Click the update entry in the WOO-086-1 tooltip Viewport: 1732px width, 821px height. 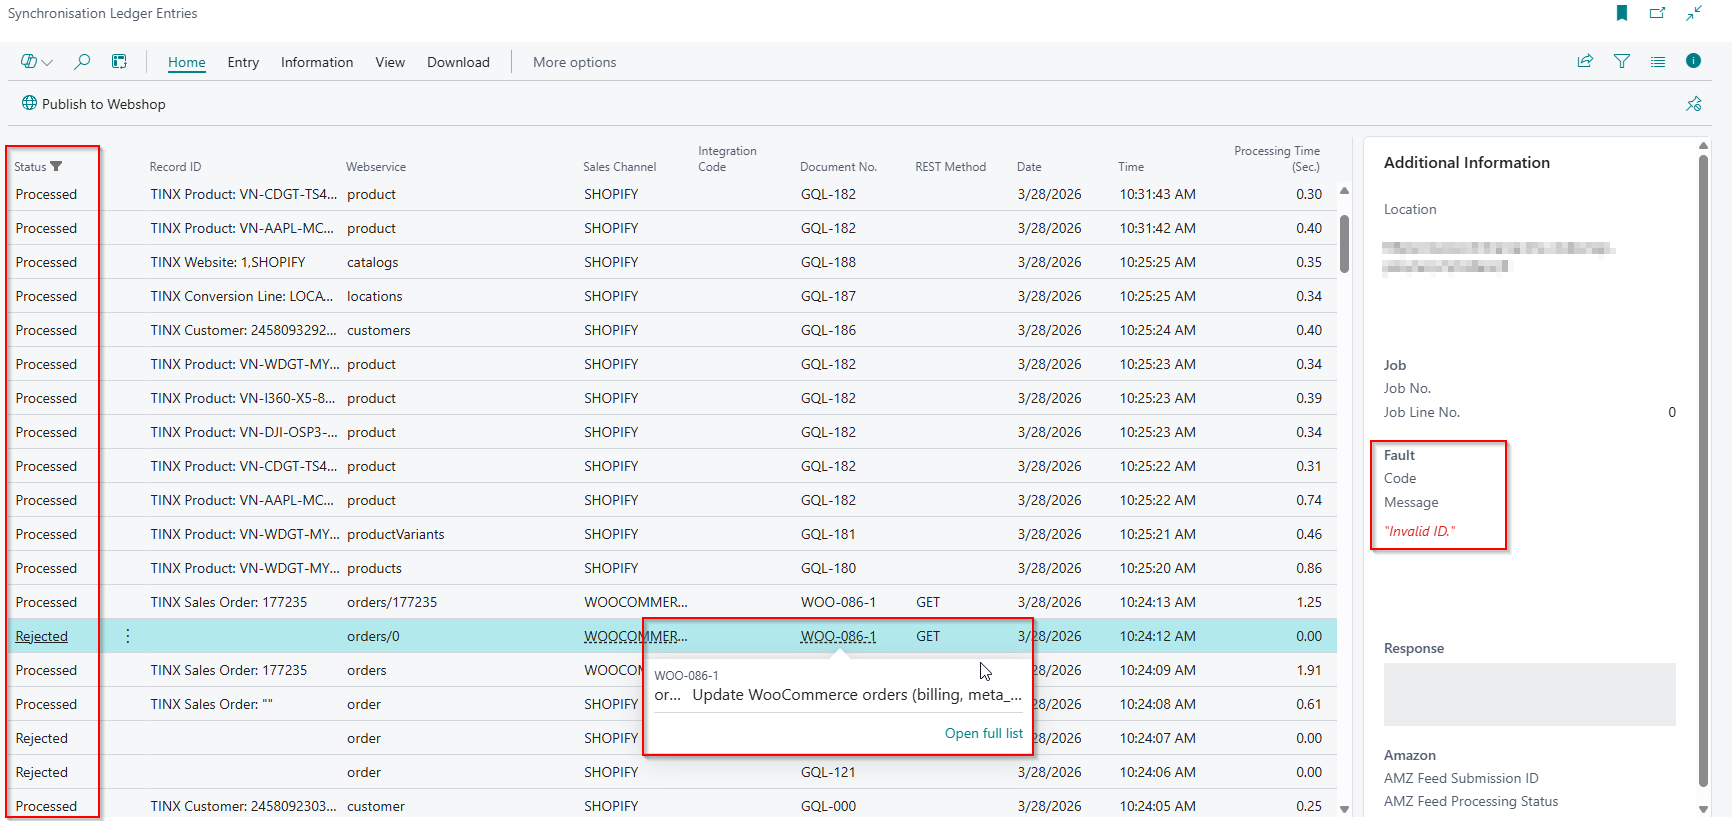pos(838,694)
